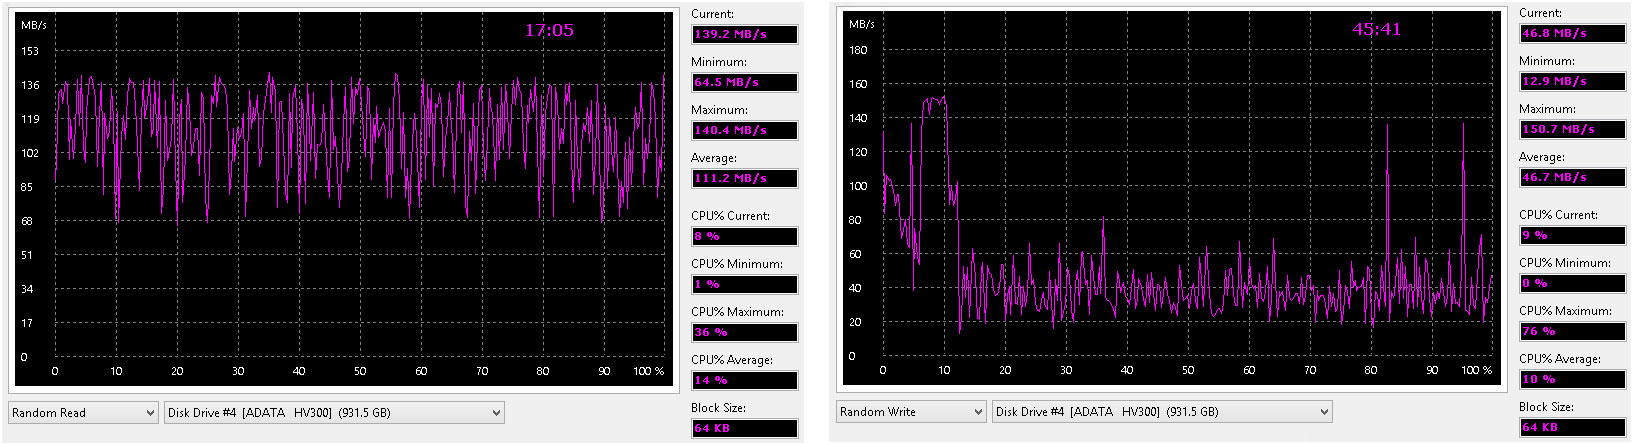This screenshot has height=445, width=1634.
Task: Select the Minimum 12.9 MB/s value field
Action: click(x=1572, y=82)
